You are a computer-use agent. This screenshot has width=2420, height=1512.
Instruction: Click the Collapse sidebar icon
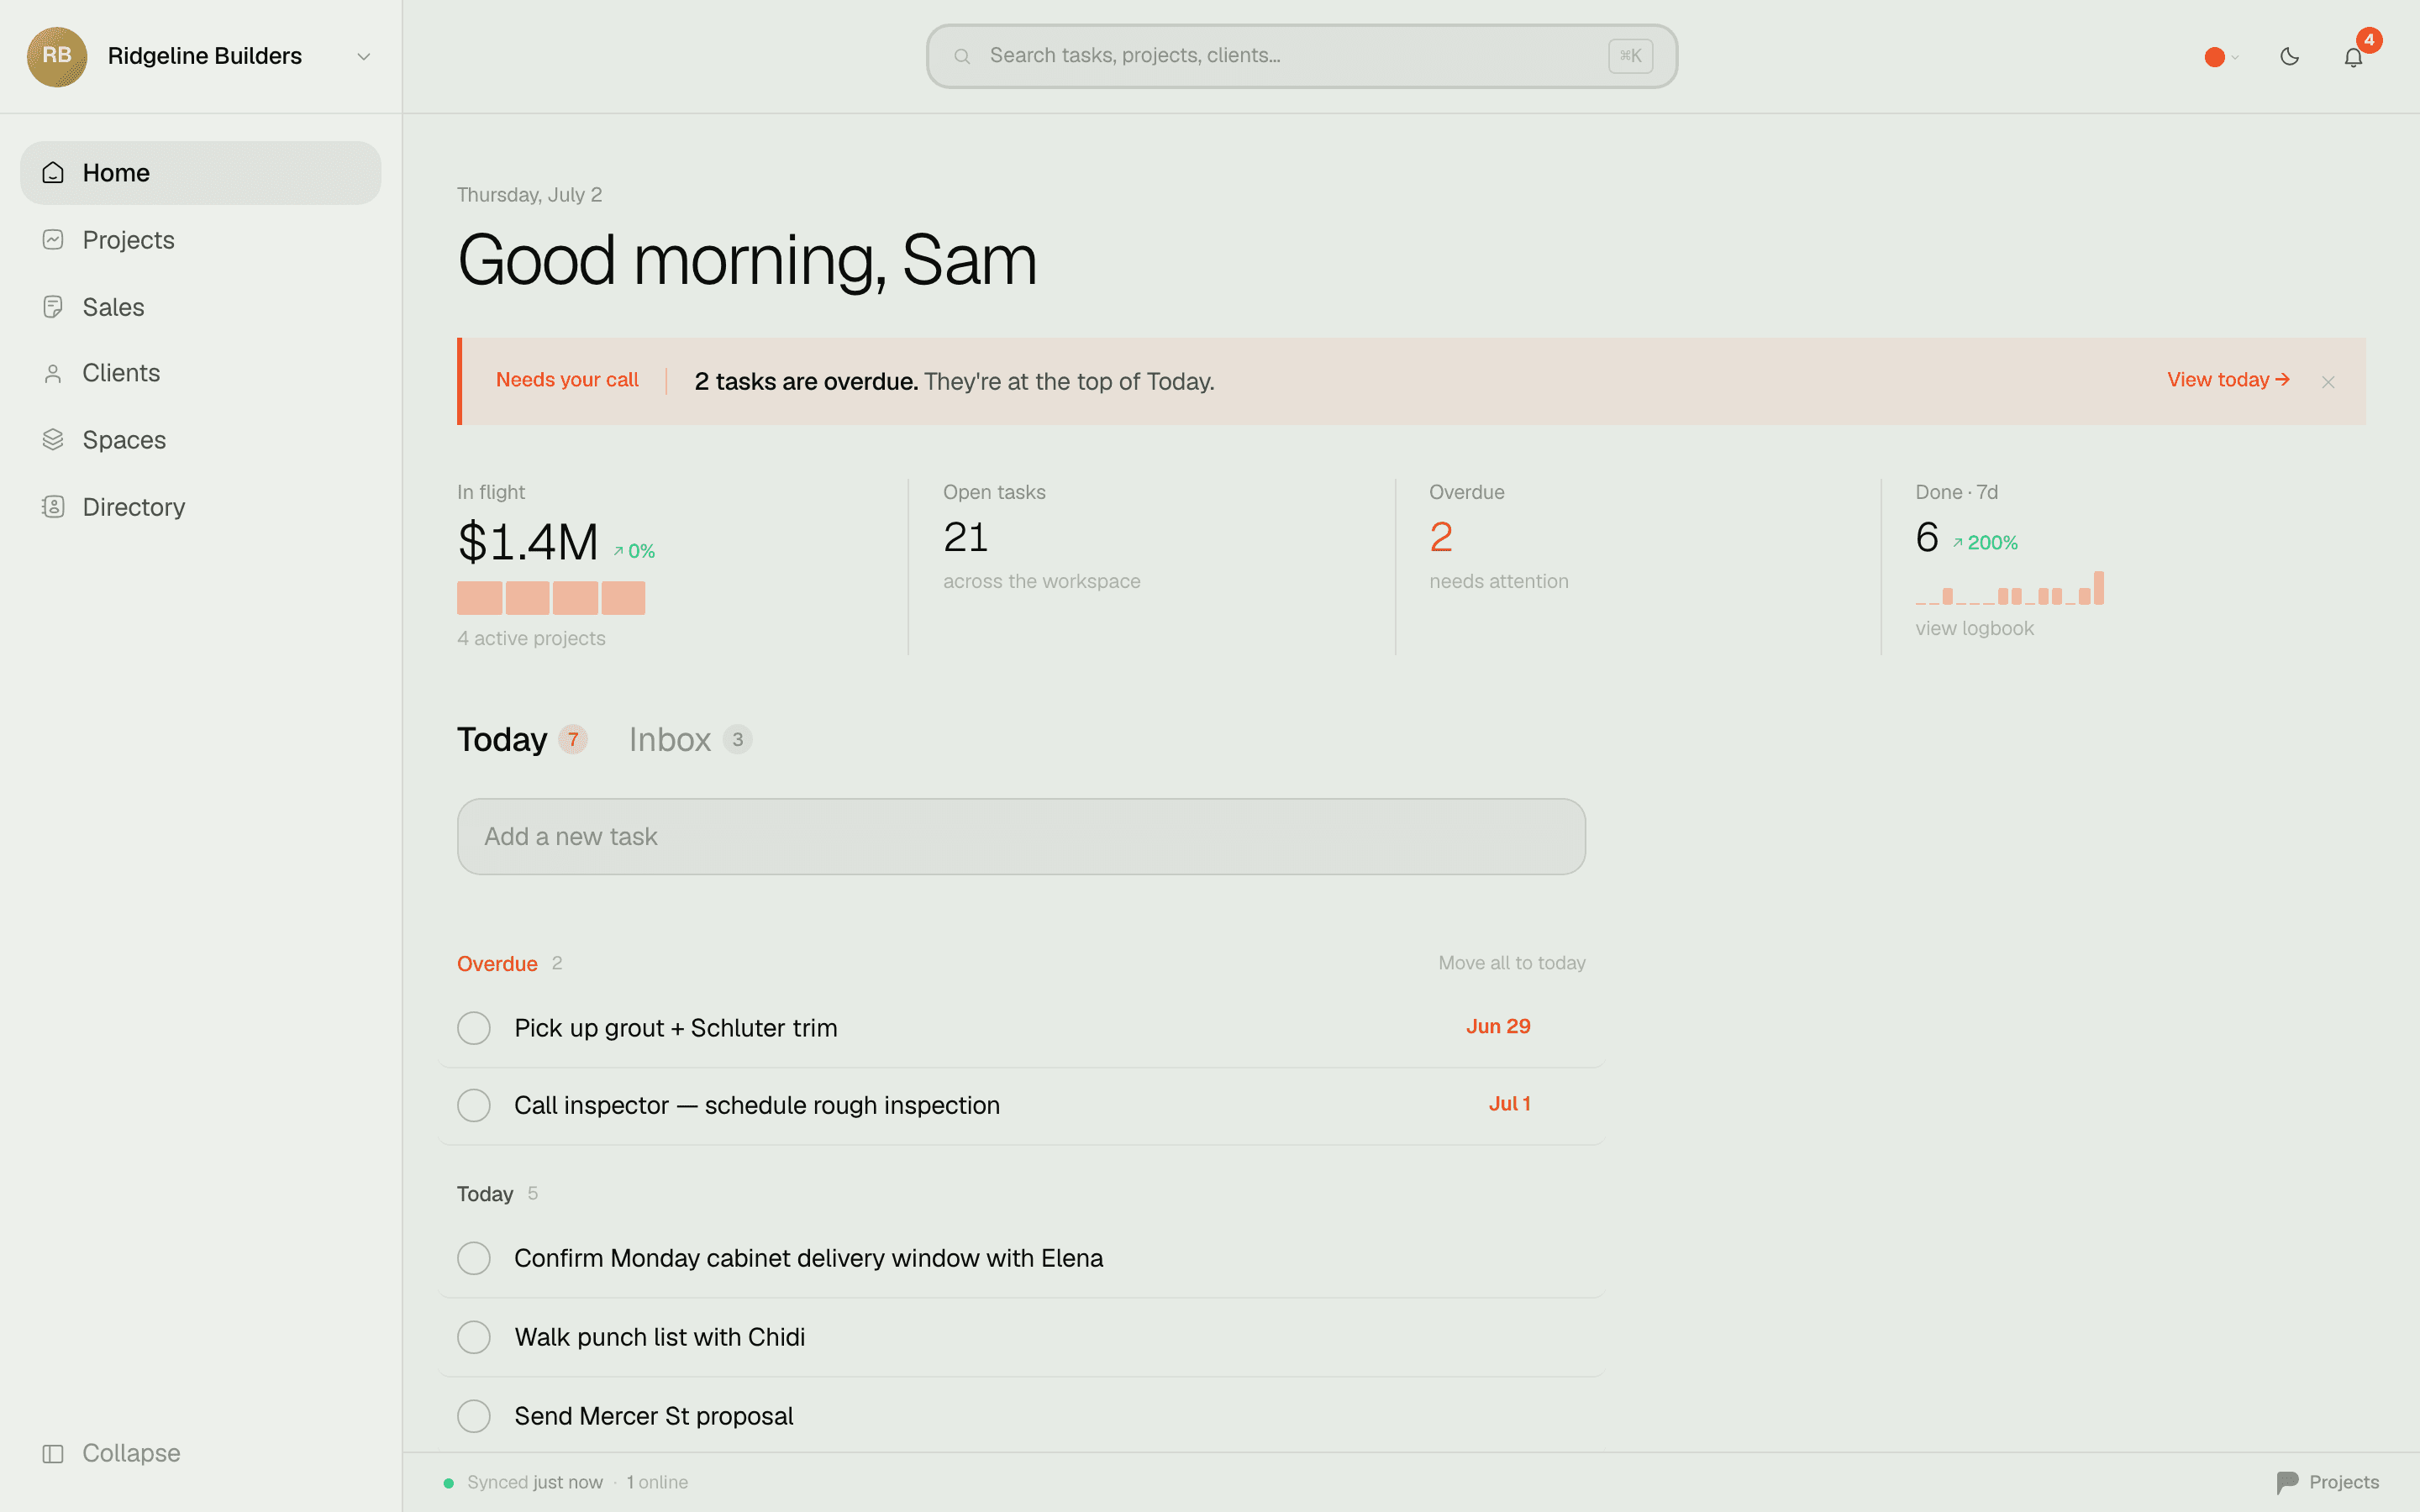pos(53,1453)
